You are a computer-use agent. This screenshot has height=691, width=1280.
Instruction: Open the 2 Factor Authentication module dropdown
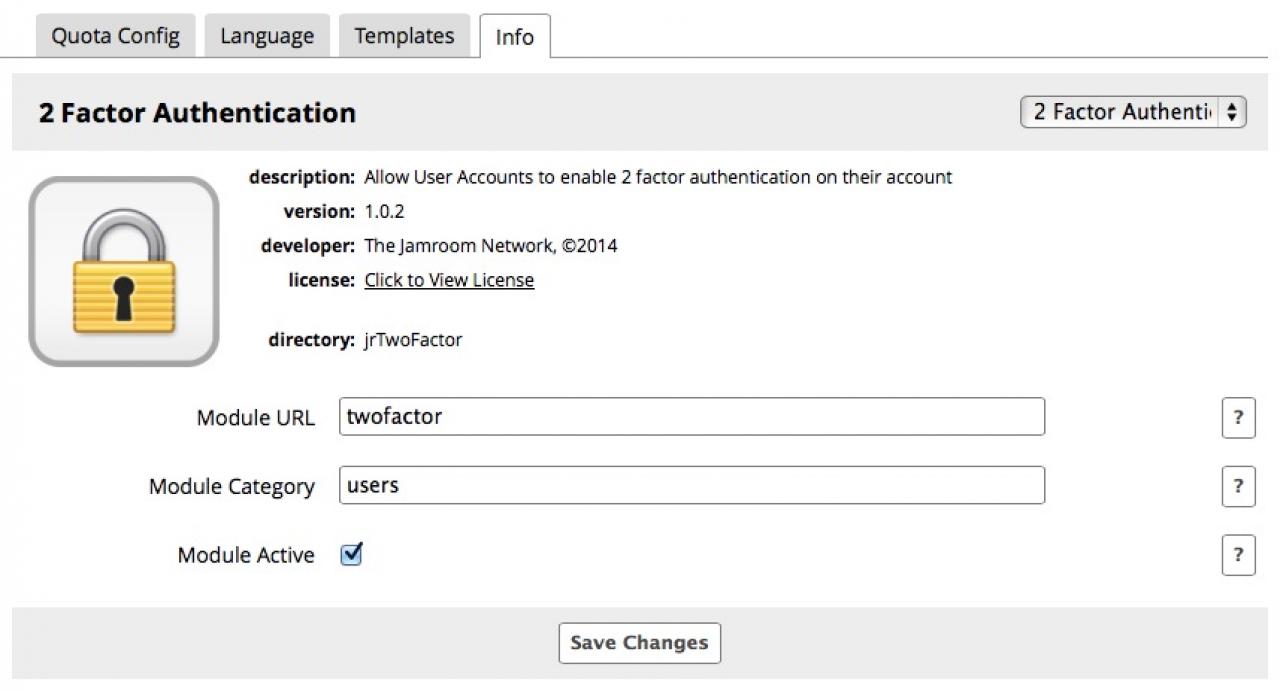pyautogui.click(x=1132, y=112)
